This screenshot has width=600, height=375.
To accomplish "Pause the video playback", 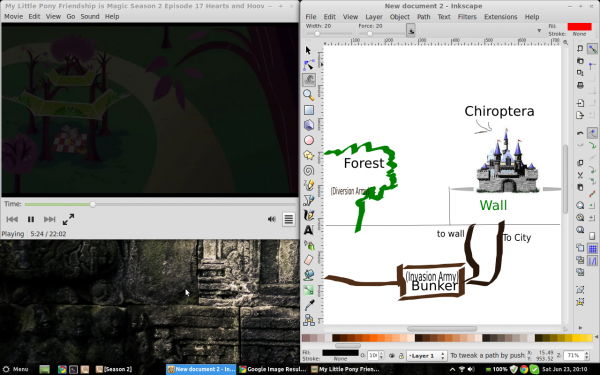I will (31, 219).
